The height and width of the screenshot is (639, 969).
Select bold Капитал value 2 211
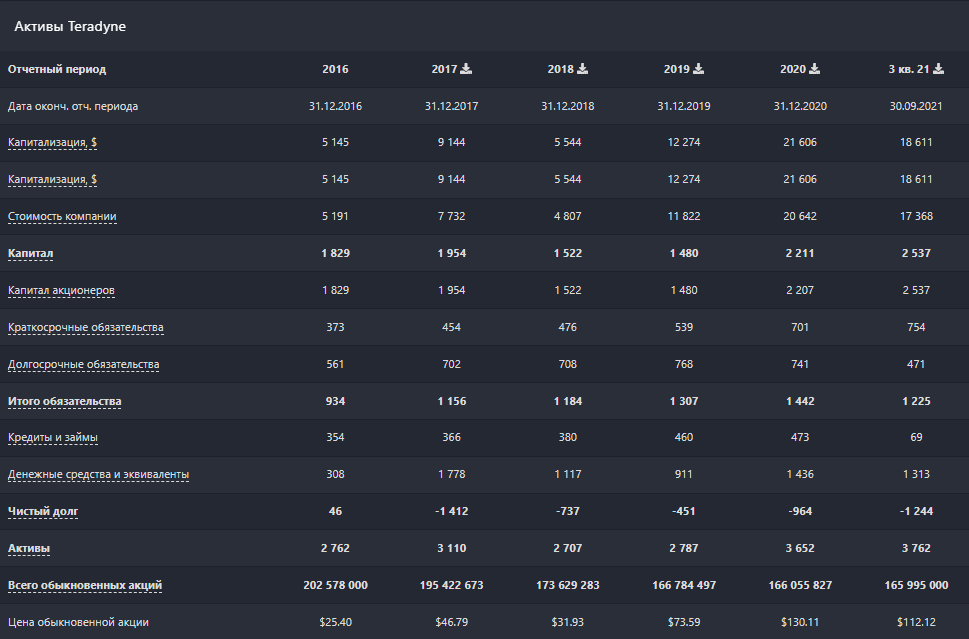(800, 253)
